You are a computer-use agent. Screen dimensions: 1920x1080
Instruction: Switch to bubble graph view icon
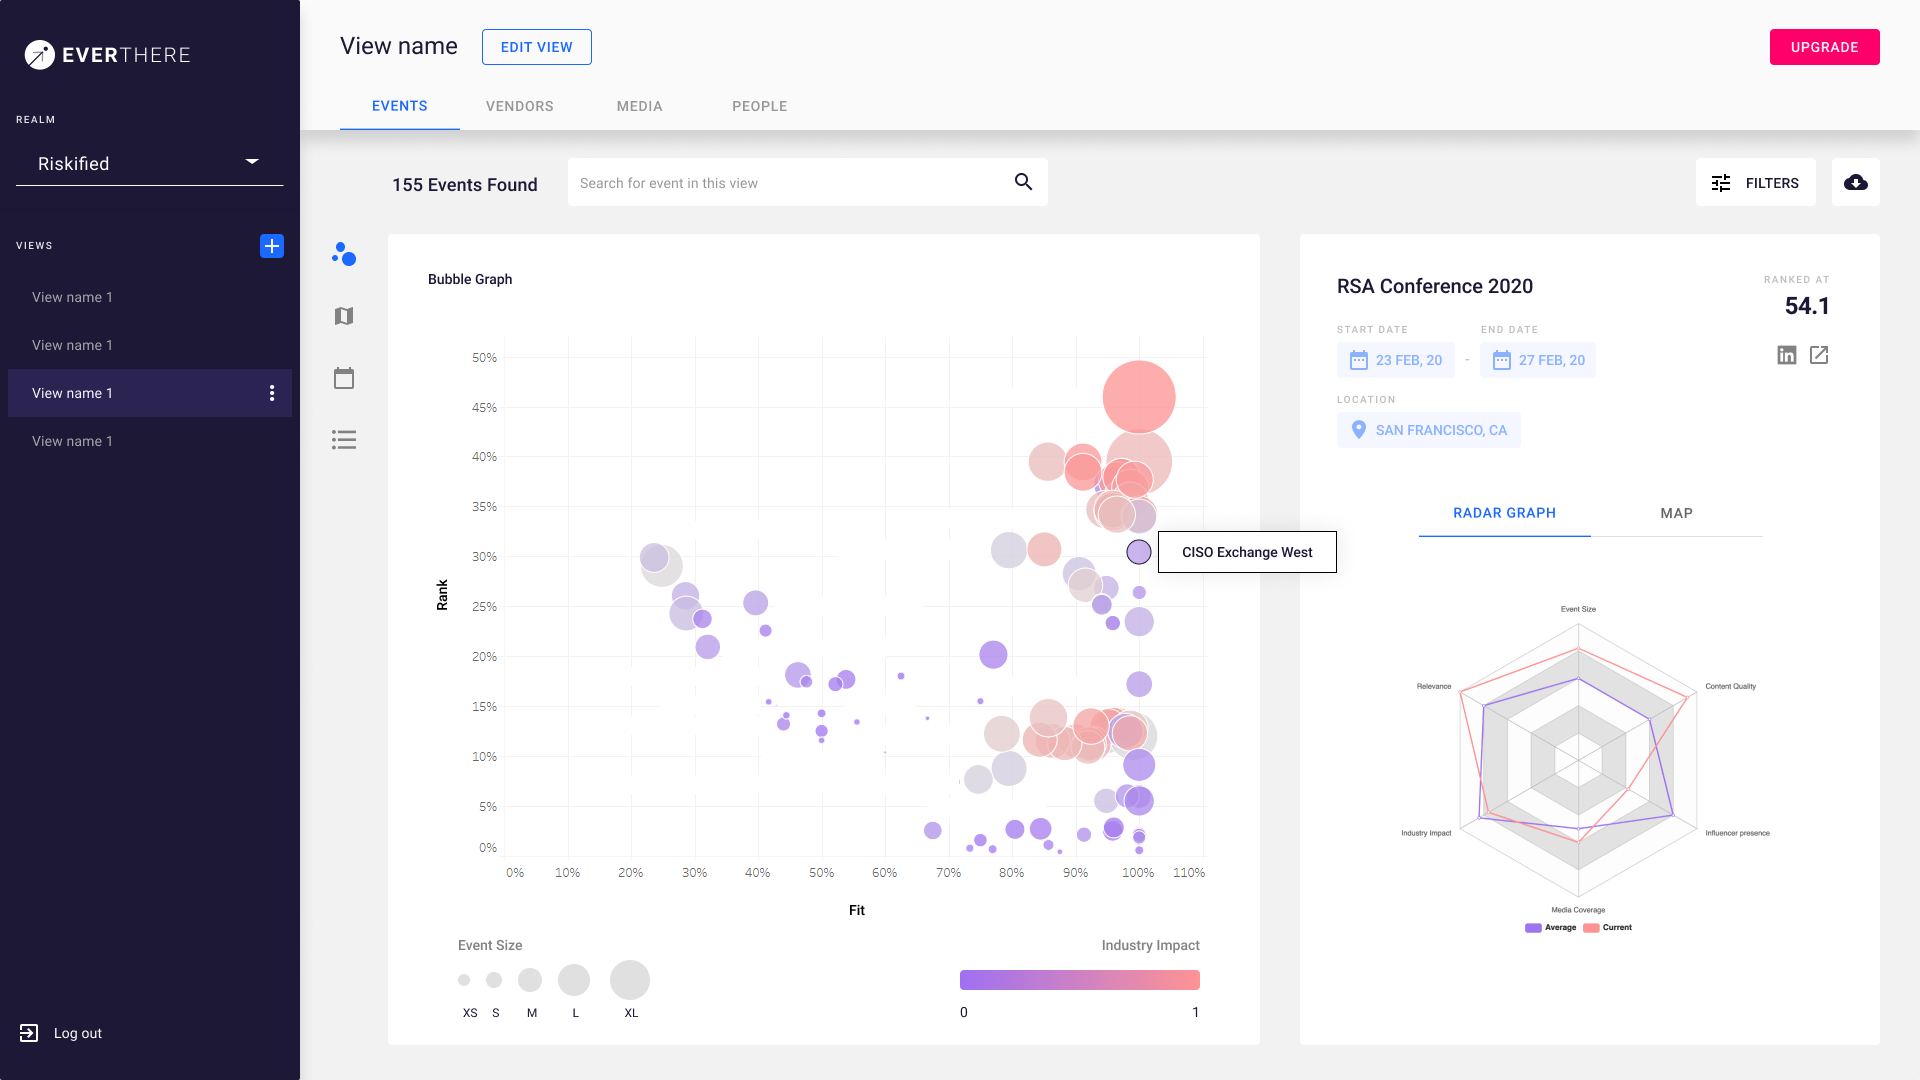point(344,254)
